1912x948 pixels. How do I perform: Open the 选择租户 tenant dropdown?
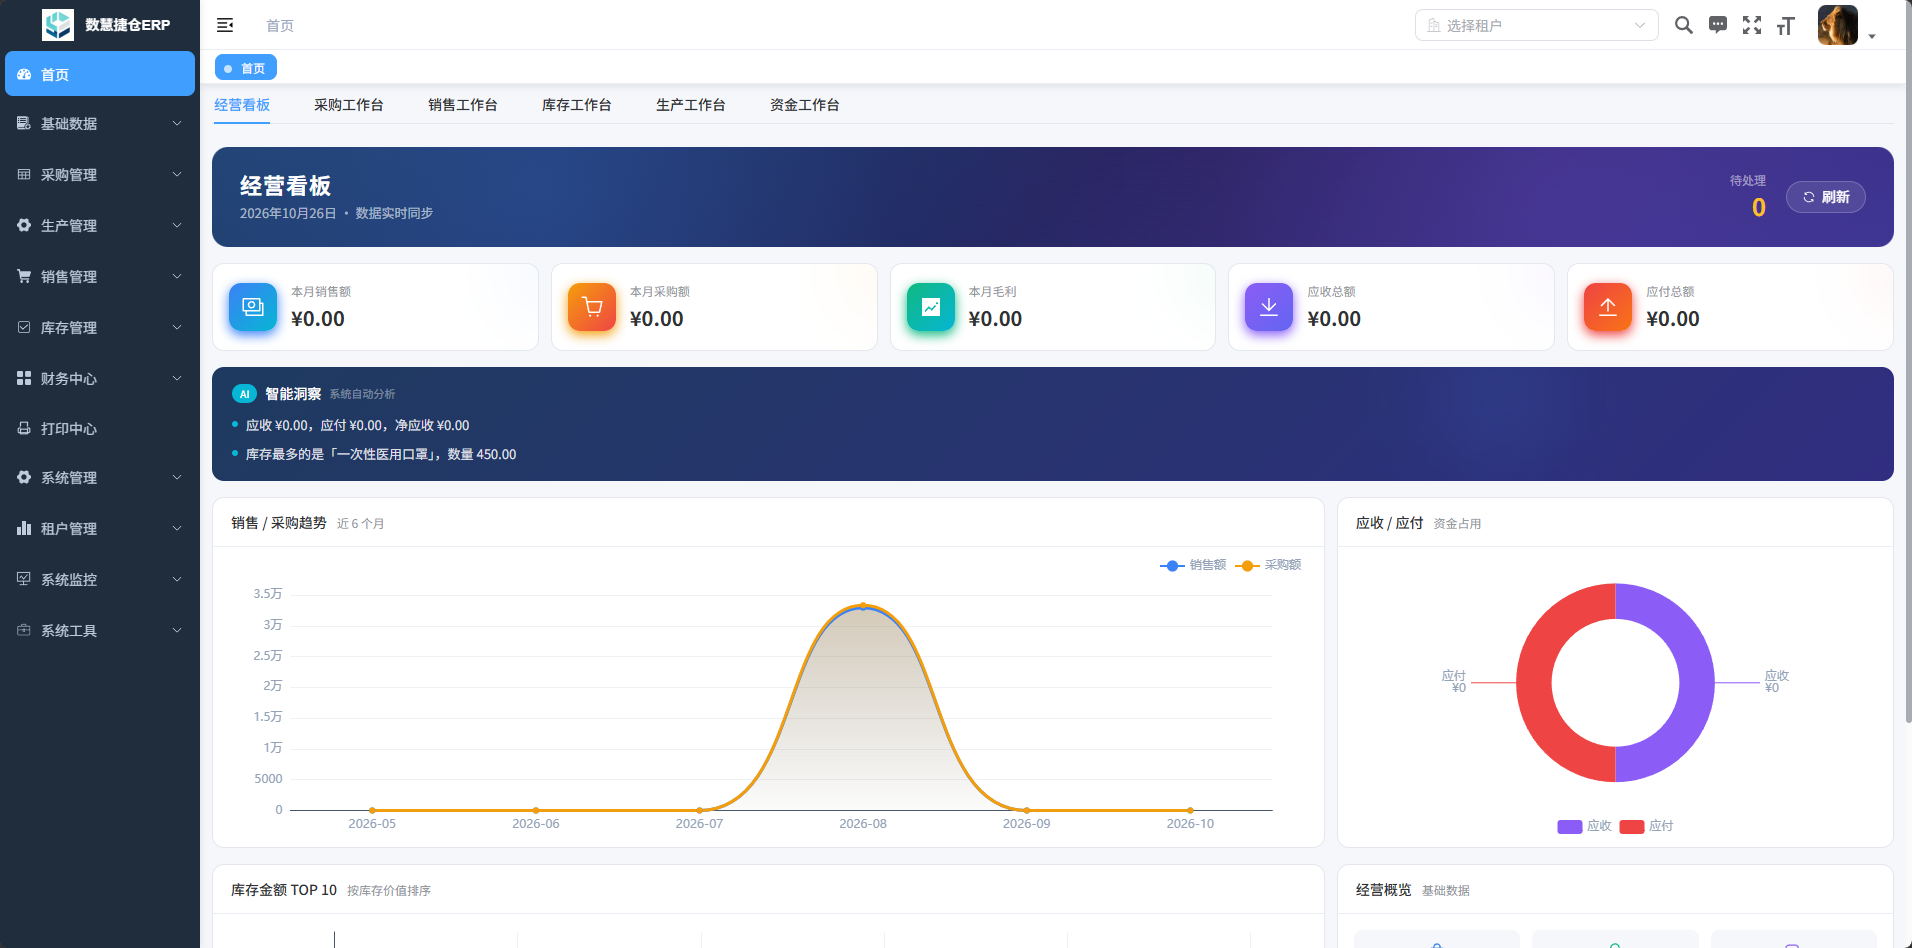(x=1536, y=25)
